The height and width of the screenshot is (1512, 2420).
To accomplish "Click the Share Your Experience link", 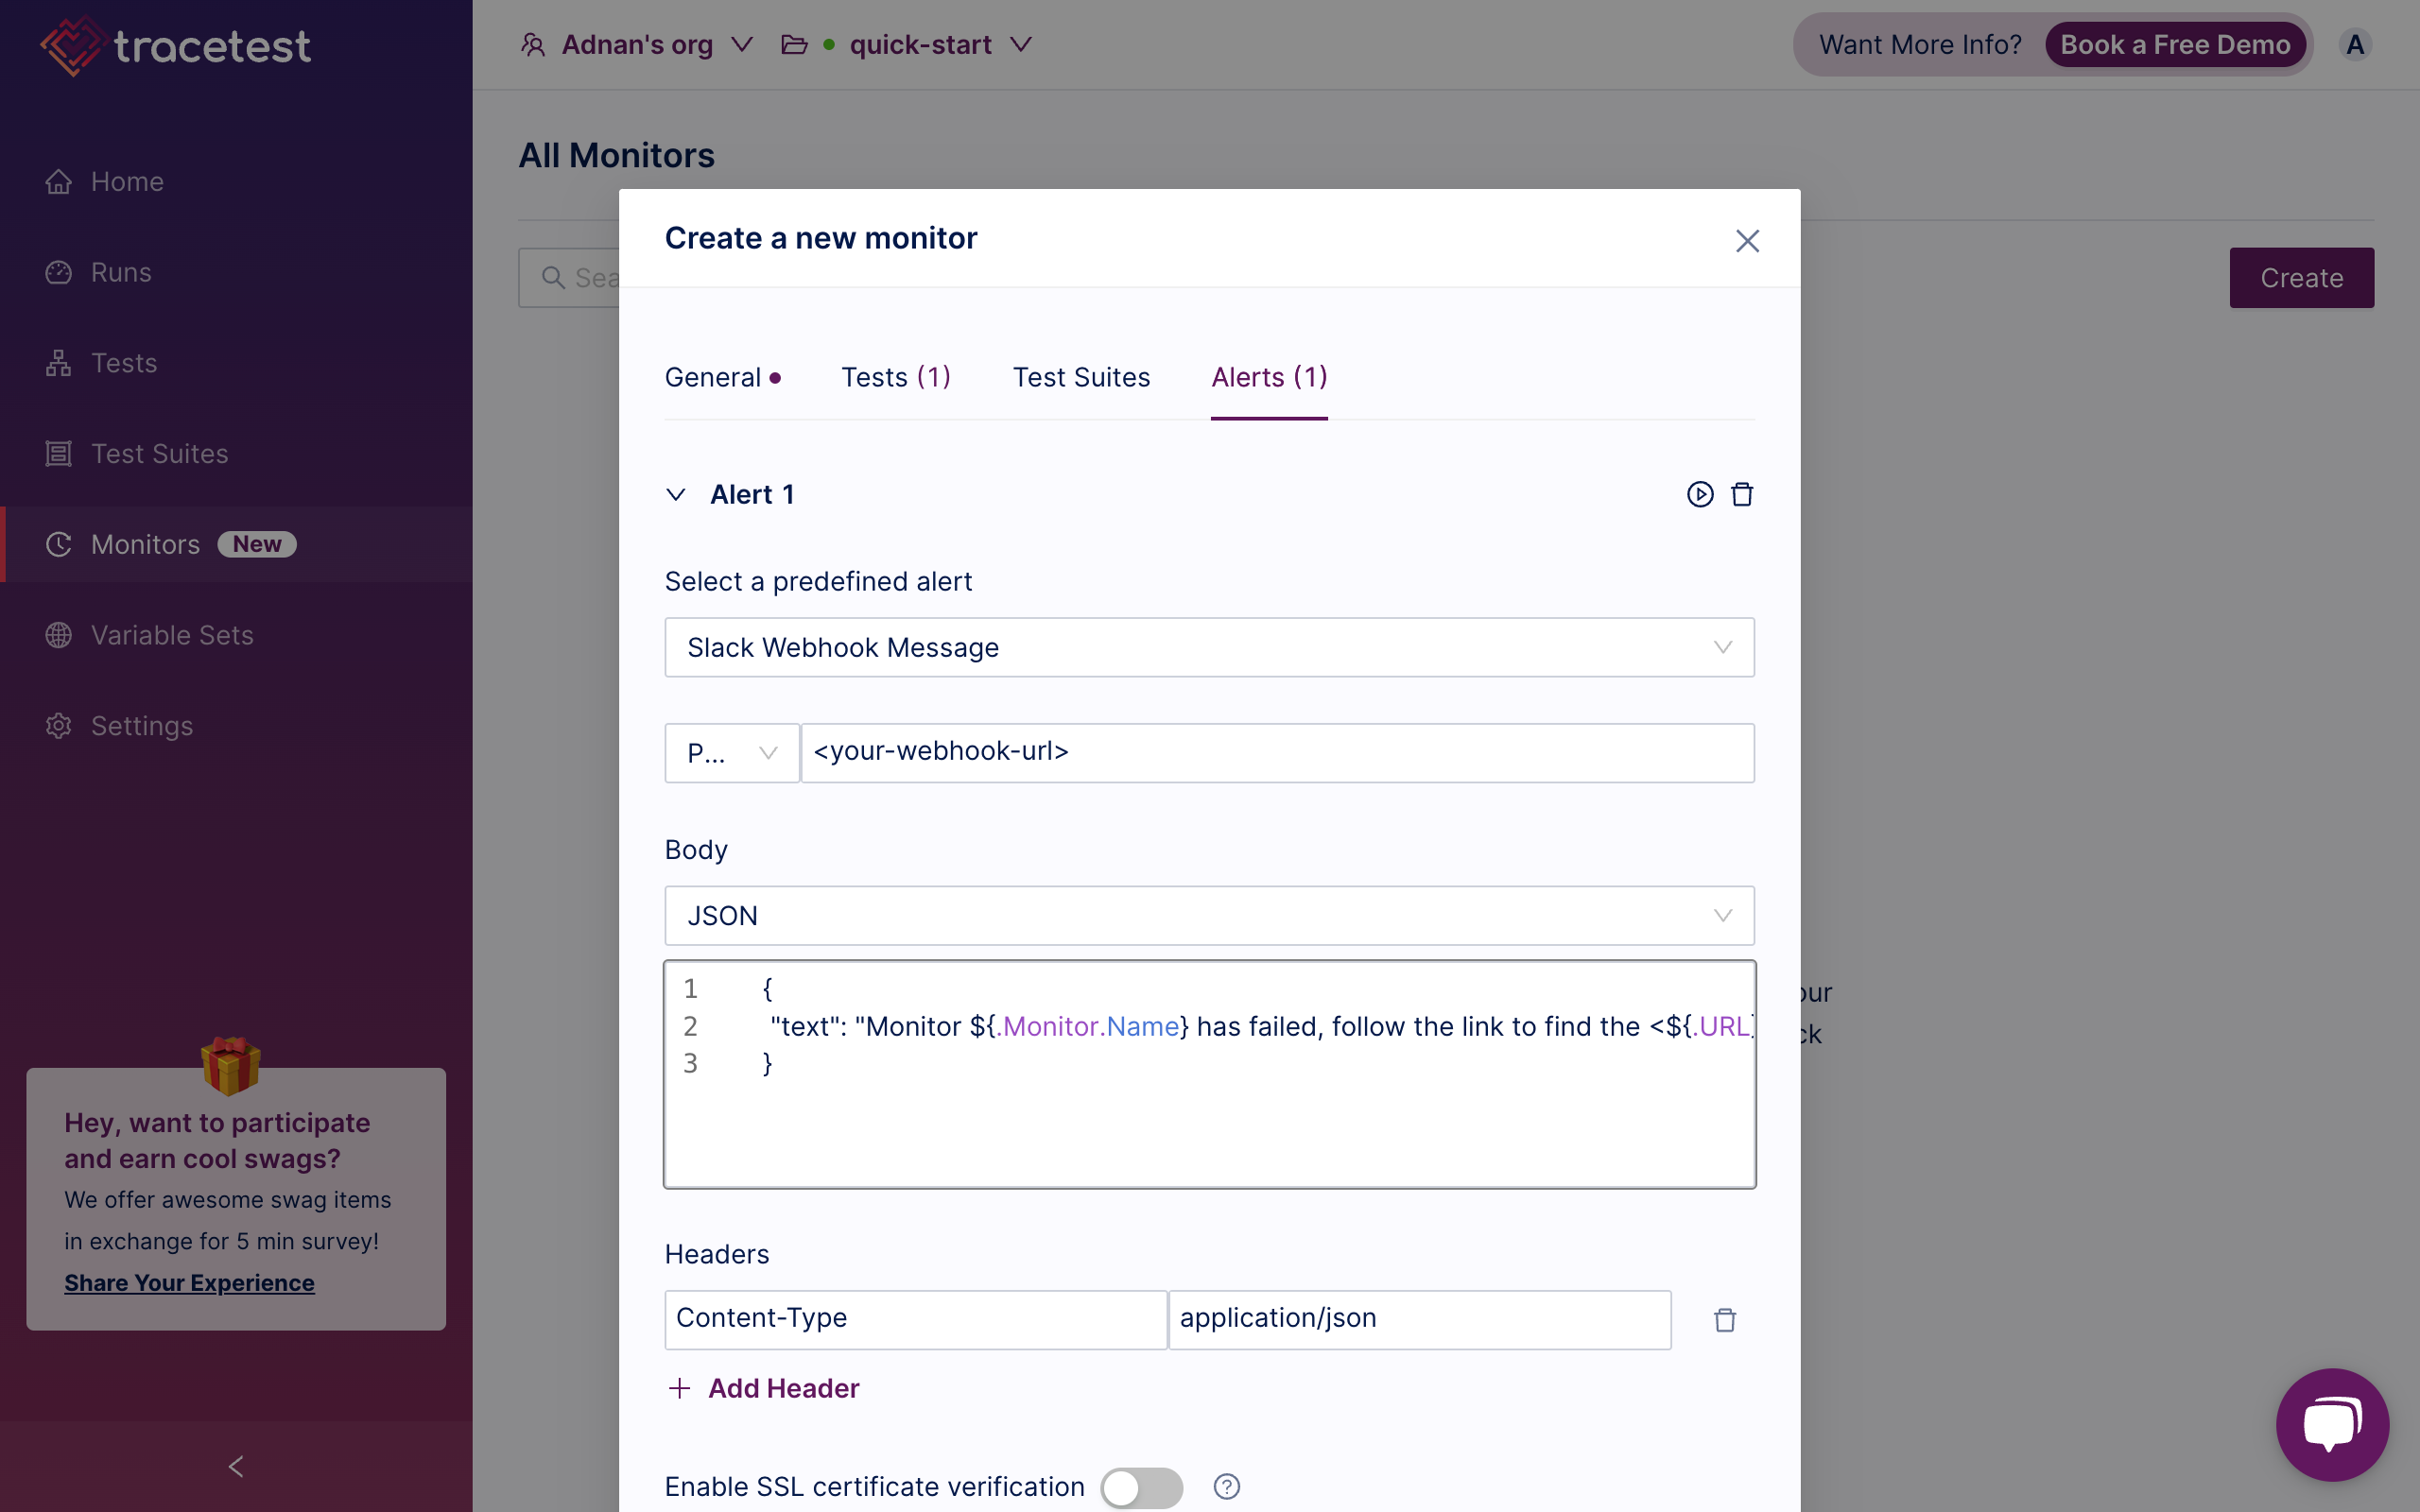I will pyautogui.click(x=188, y=1282).
